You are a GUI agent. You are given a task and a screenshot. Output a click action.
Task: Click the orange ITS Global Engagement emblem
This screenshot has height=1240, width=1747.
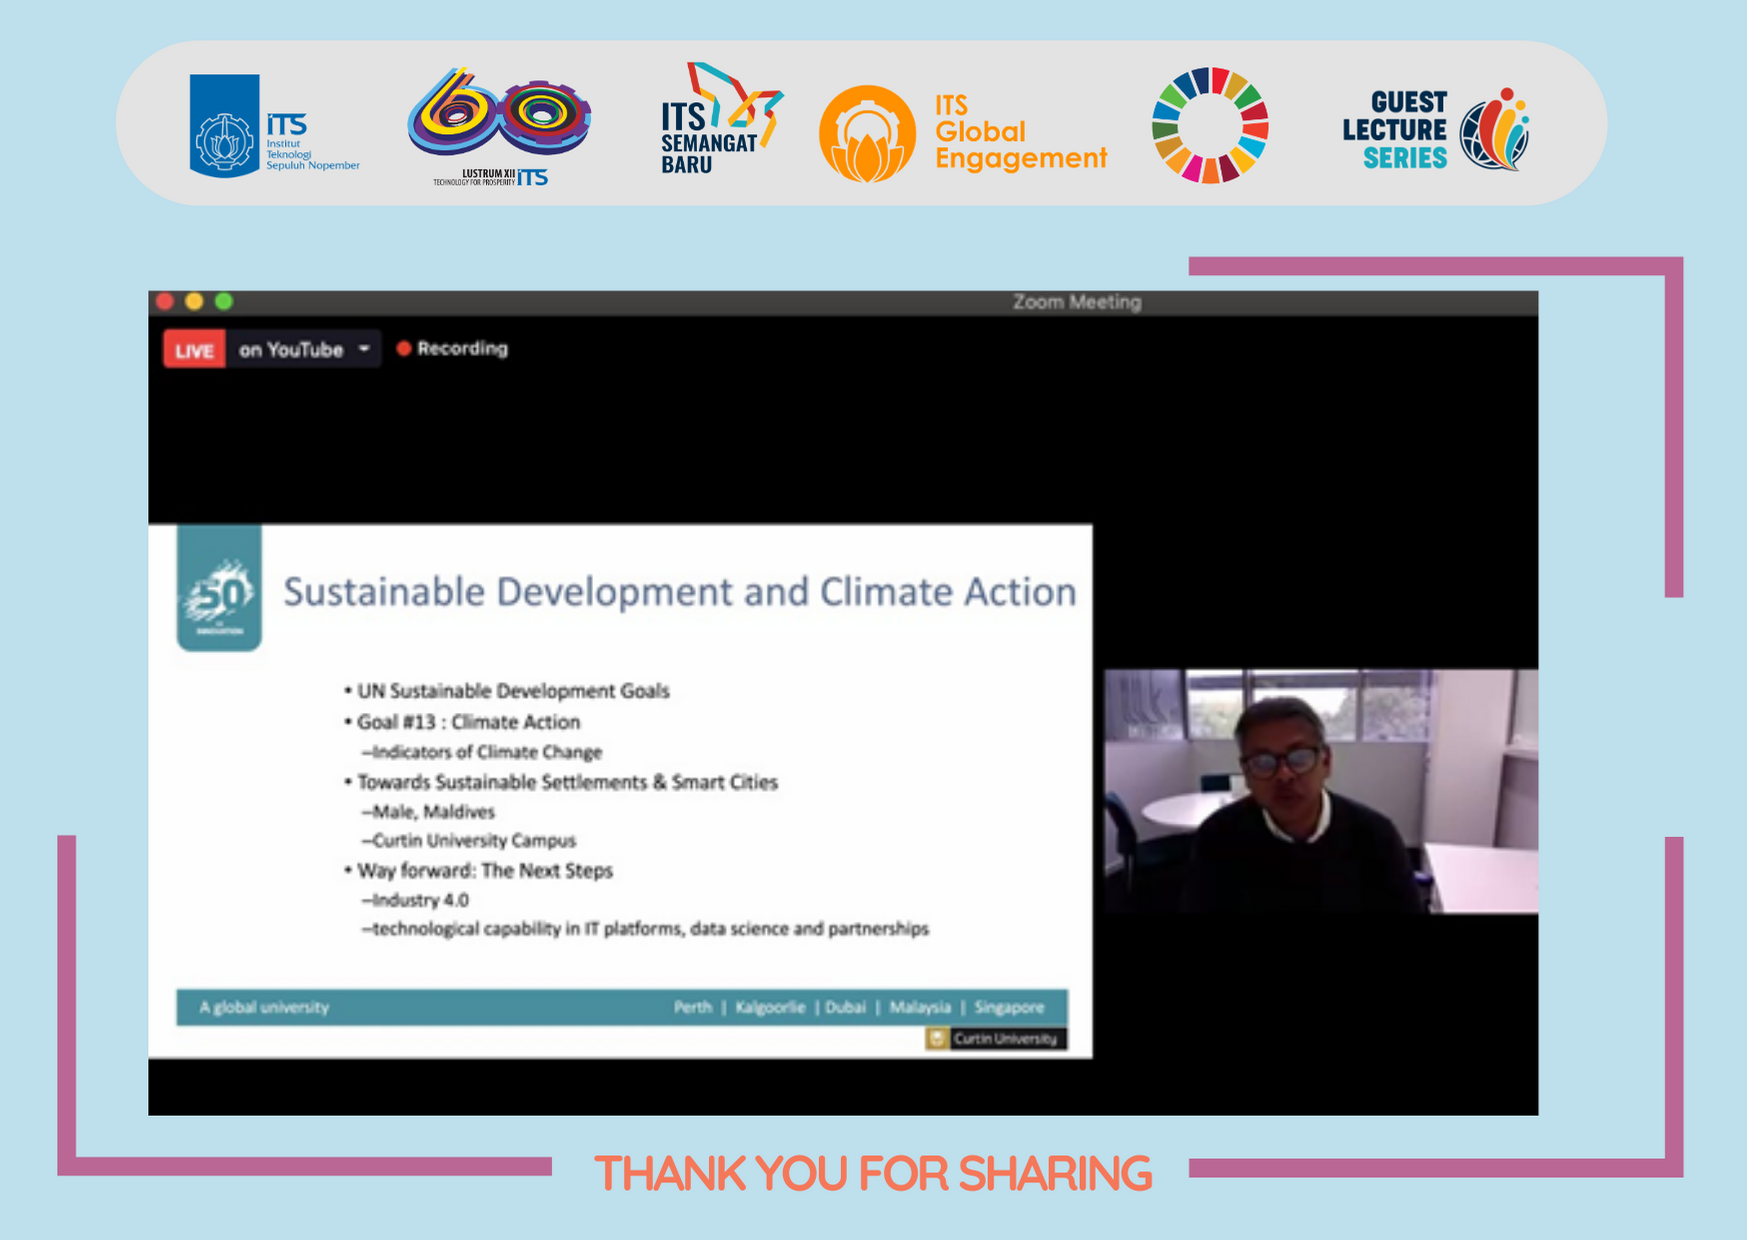click(866, 134)
